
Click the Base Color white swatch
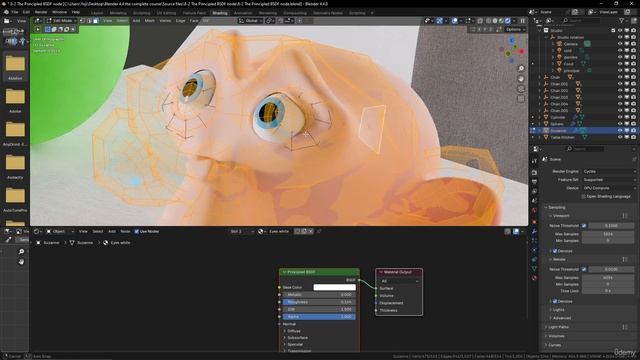coord(334,287)
